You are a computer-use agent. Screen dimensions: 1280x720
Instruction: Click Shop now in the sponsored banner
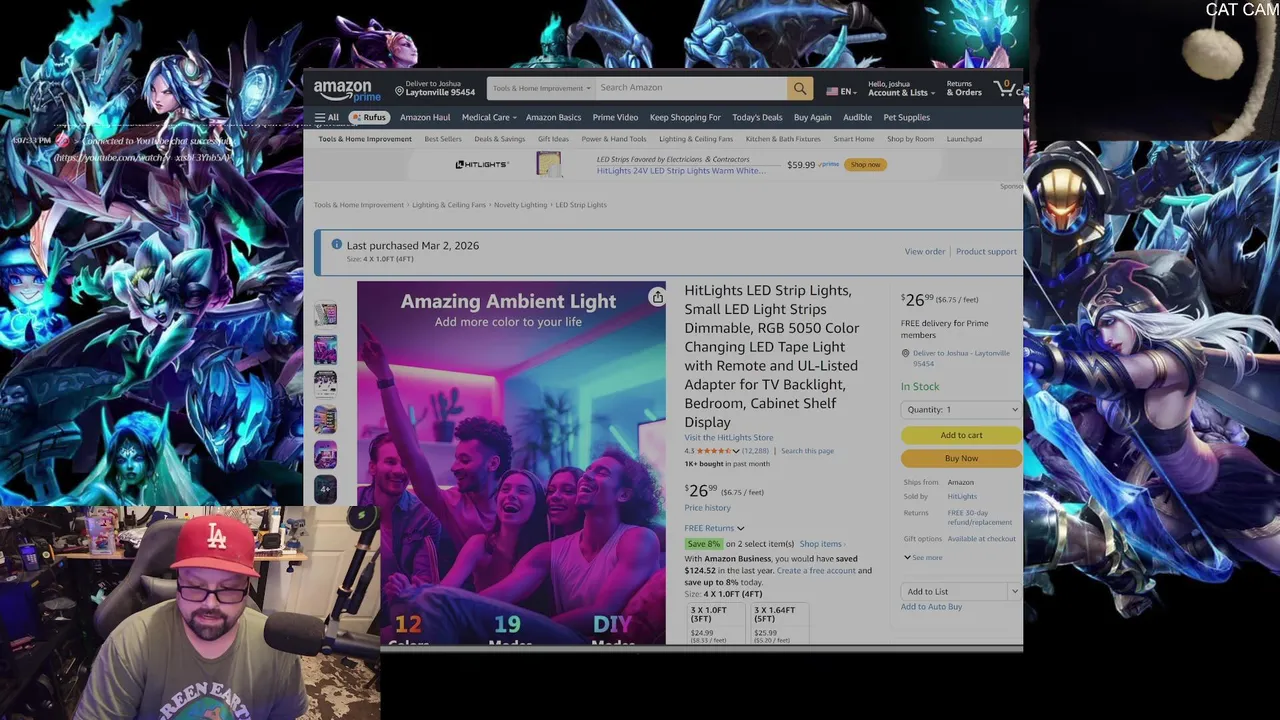point(865,164)
